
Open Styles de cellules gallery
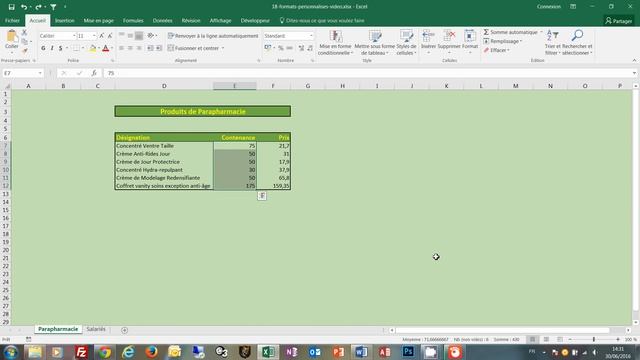pos(406,42)
